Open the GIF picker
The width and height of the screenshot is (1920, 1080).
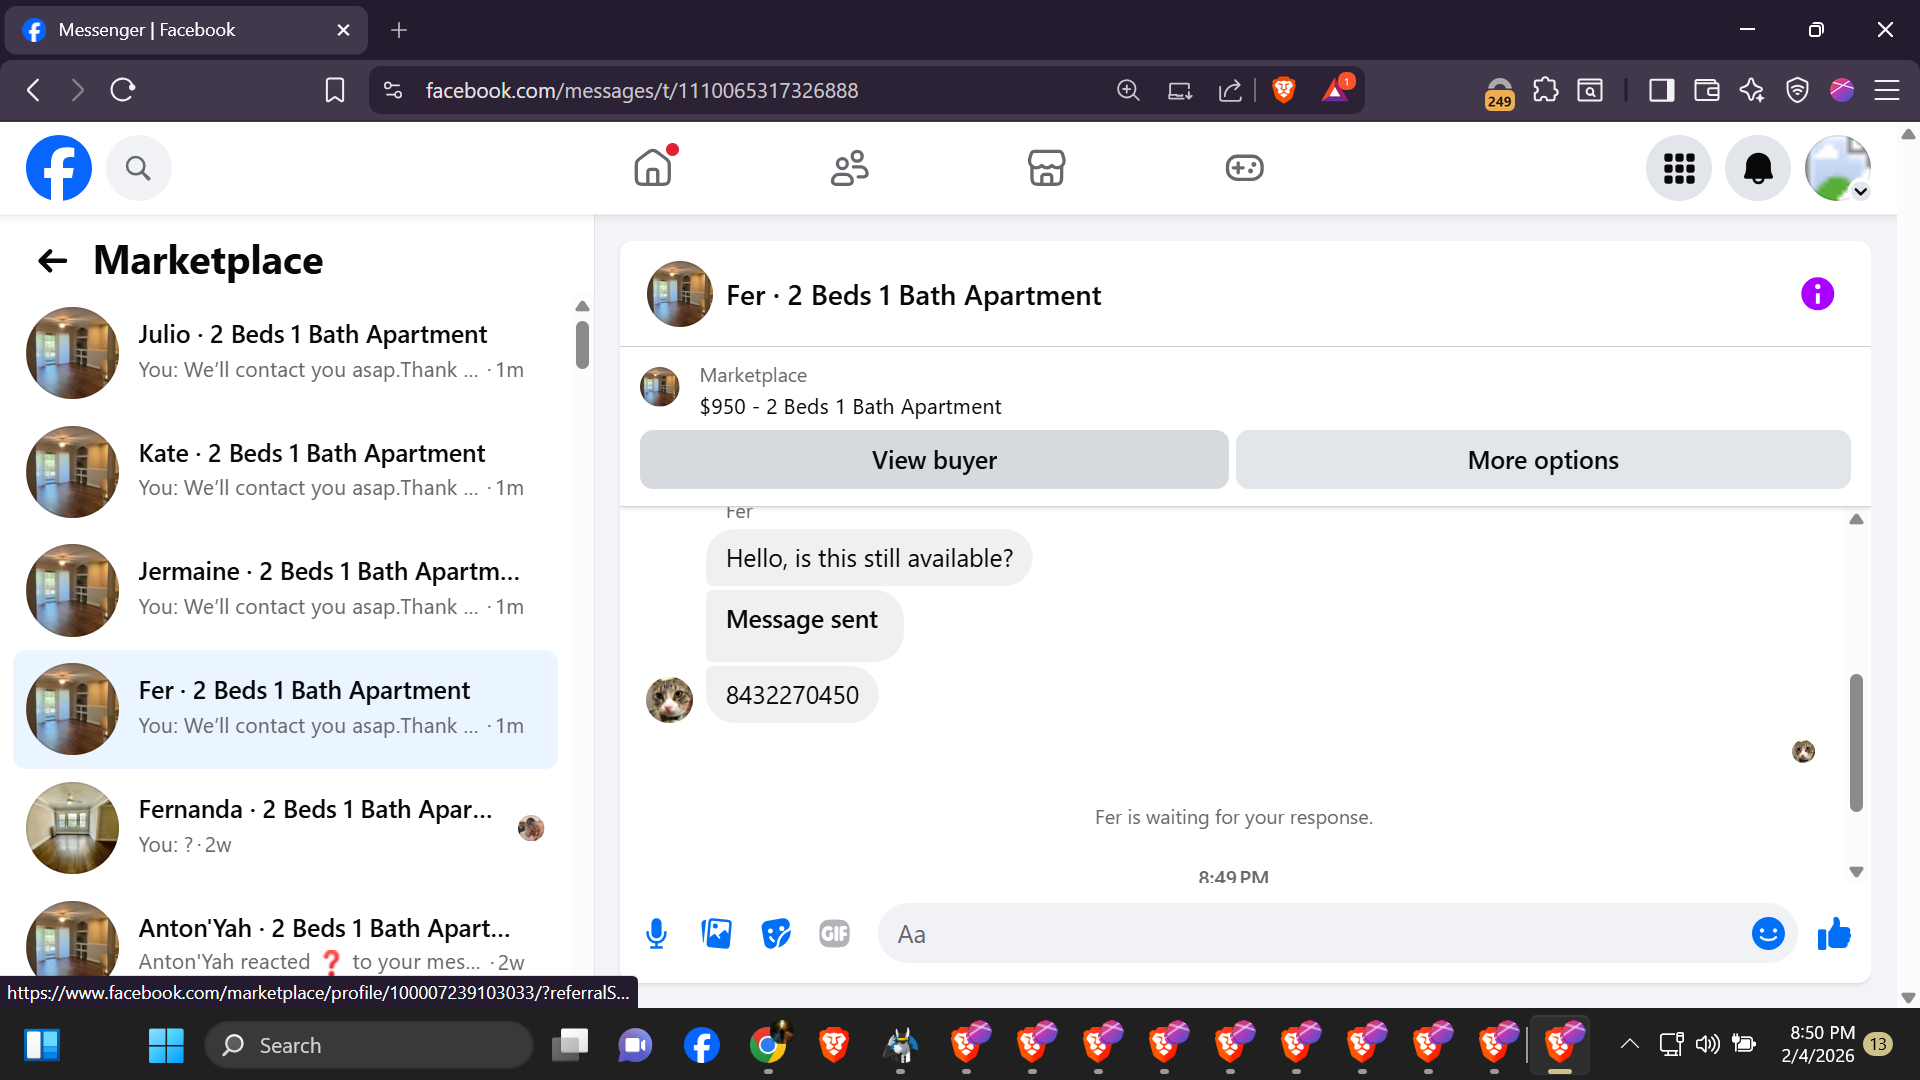(834, 934)
